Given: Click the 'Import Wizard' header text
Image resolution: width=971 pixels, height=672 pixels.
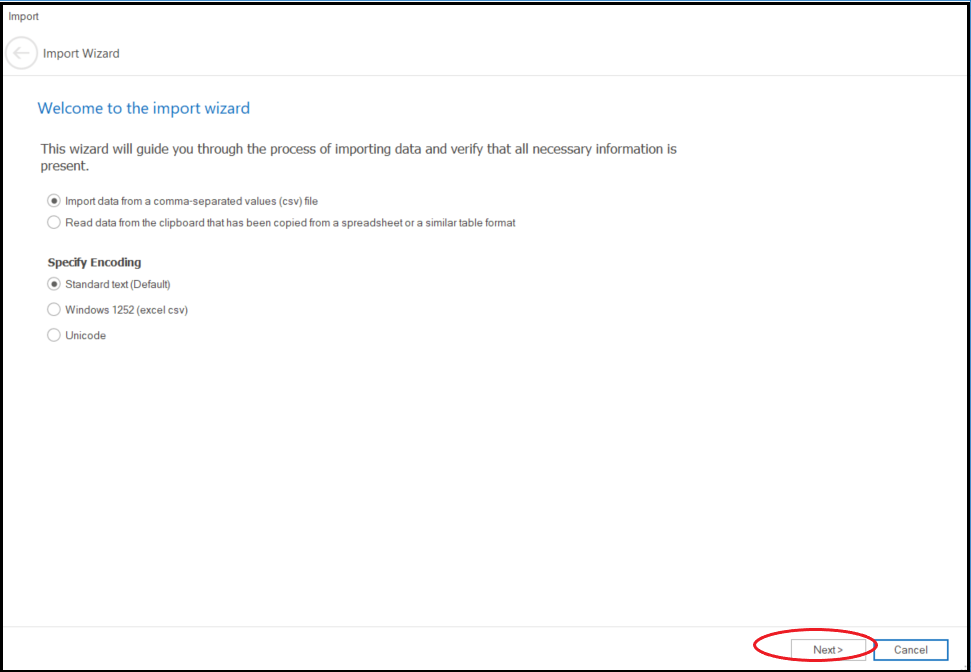Looking at the screenshot, I should point(81,54).
